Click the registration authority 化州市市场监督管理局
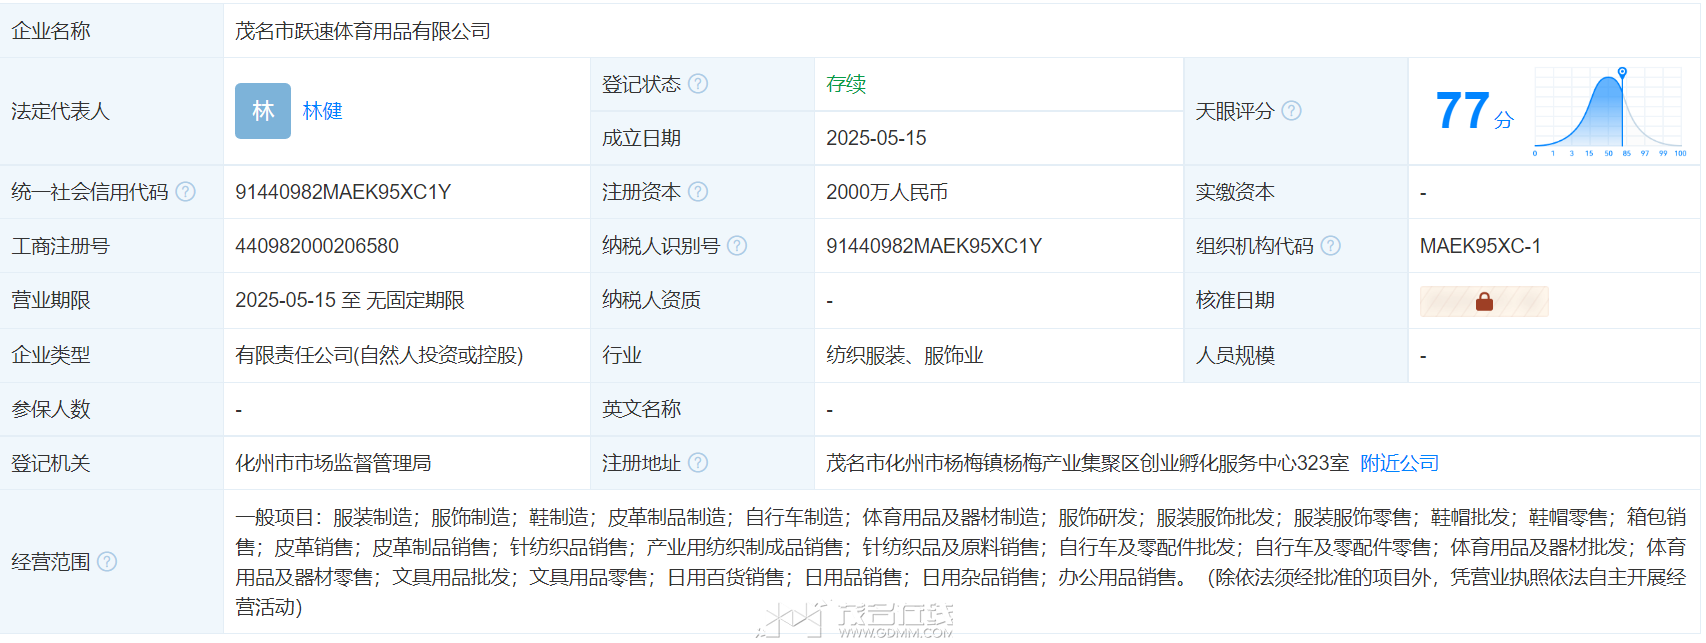 tap(333, 463)
